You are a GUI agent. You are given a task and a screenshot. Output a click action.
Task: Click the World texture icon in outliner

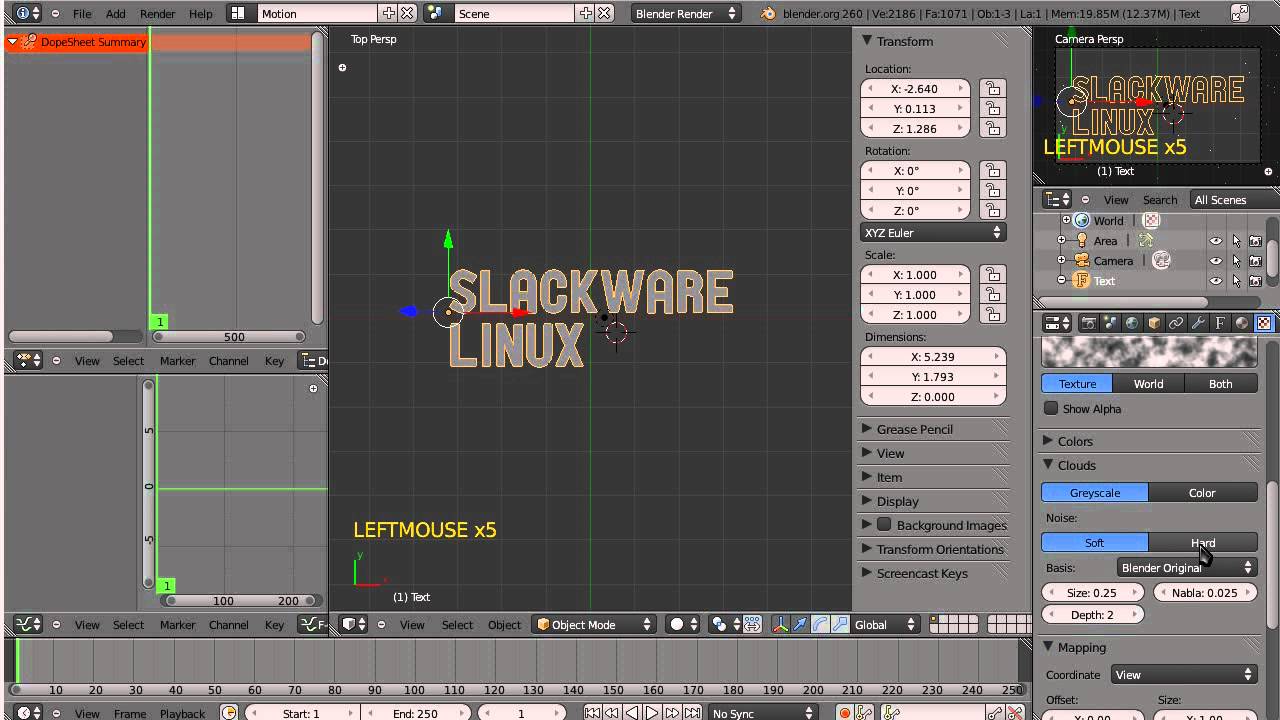point(1151,220)
